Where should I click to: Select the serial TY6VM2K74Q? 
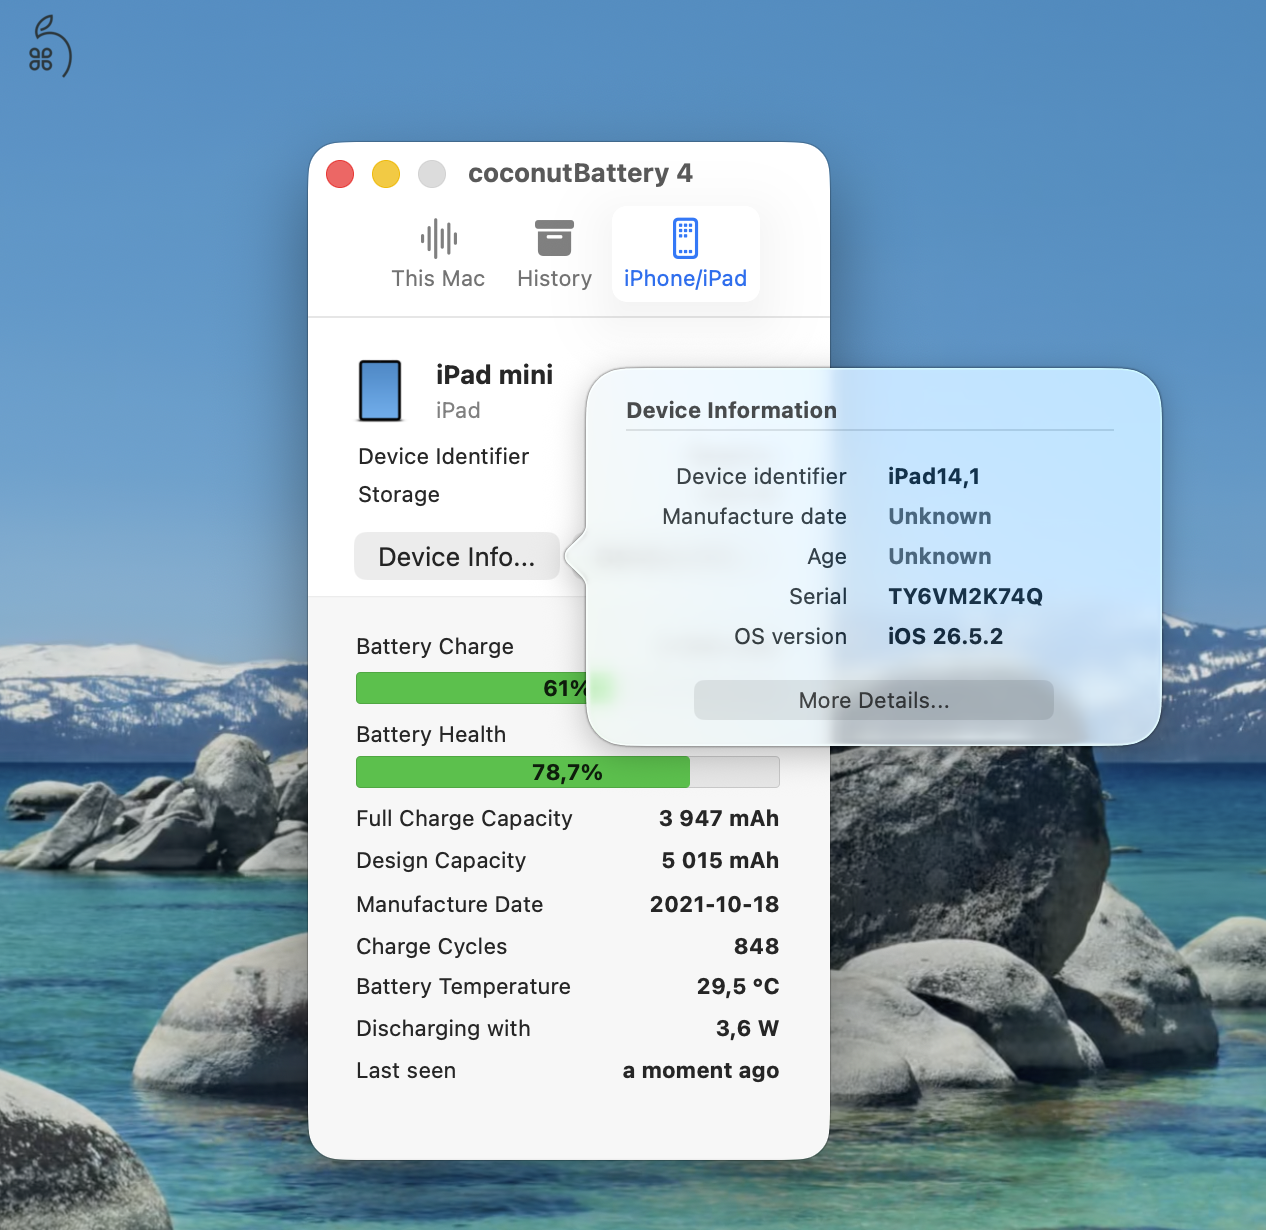click(x=965, y=596)
